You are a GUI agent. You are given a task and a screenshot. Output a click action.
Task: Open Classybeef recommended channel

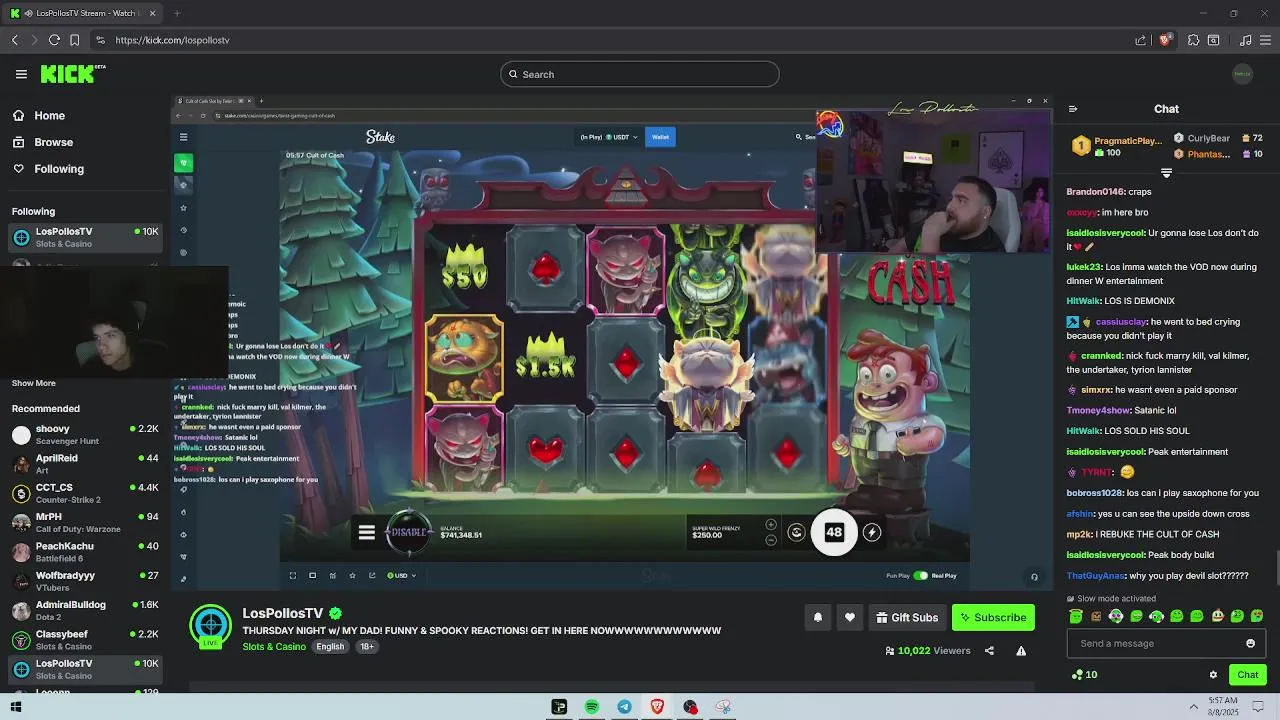tap(85, 640)
